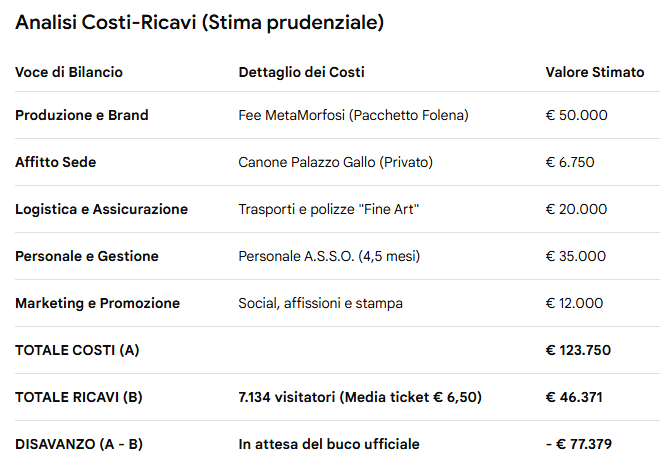Select the 'Affitto Sede' row label

coord(56,162)
